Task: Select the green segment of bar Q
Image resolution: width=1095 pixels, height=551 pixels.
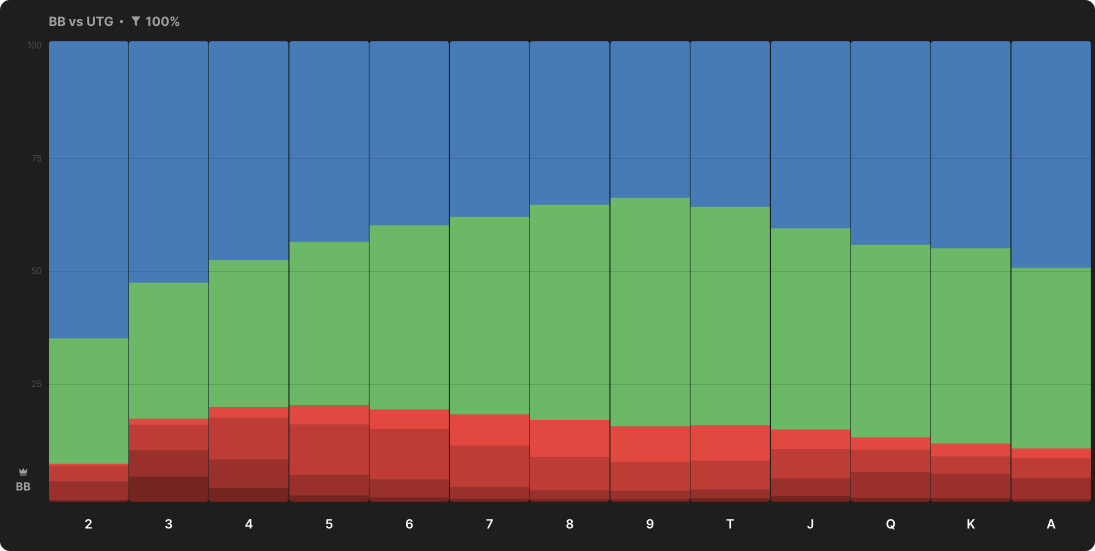Action: click(890, 341)
